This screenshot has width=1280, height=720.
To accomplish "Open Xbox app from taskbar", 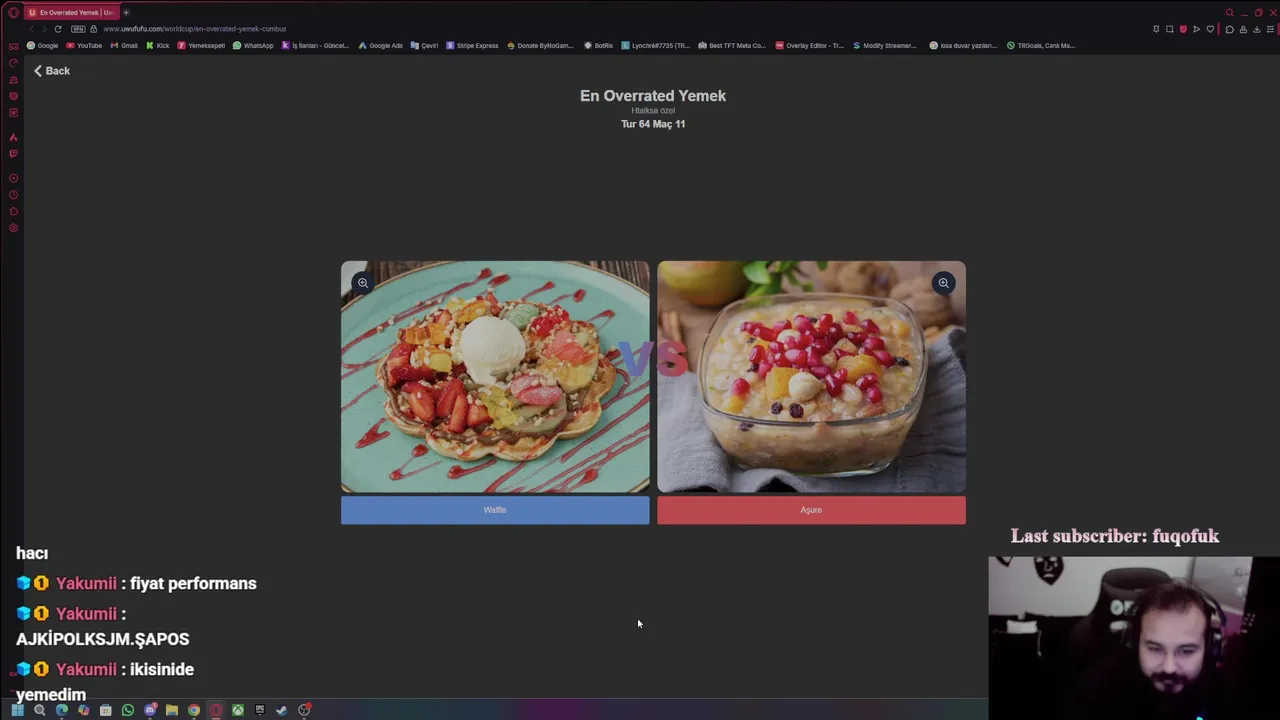I will 238,710.
